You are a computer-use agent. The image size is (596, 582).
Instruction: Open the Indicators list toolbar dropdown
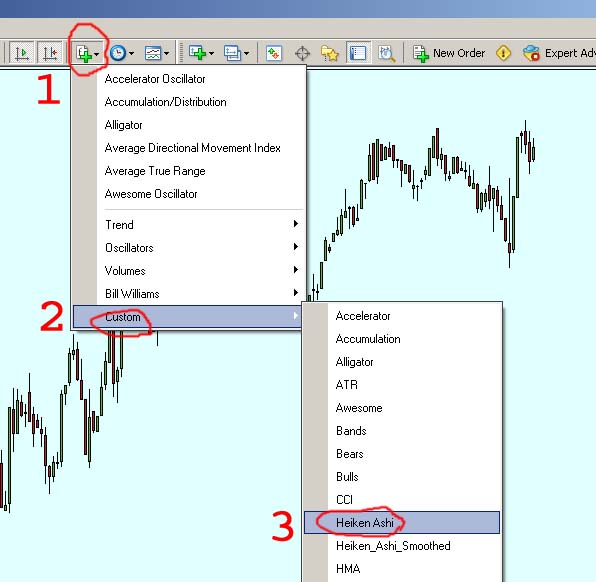87,53
